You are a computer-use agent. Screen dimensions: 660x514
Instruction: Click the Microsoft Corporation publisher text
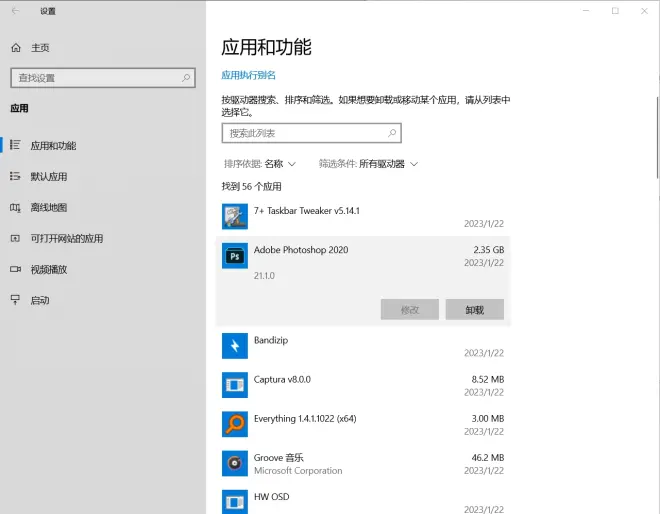pyautogui.click(x=298, y=471)
